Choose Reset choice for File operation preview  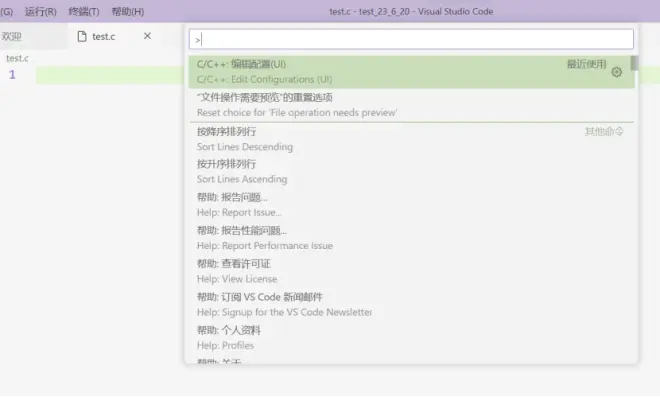pos(411,105)
